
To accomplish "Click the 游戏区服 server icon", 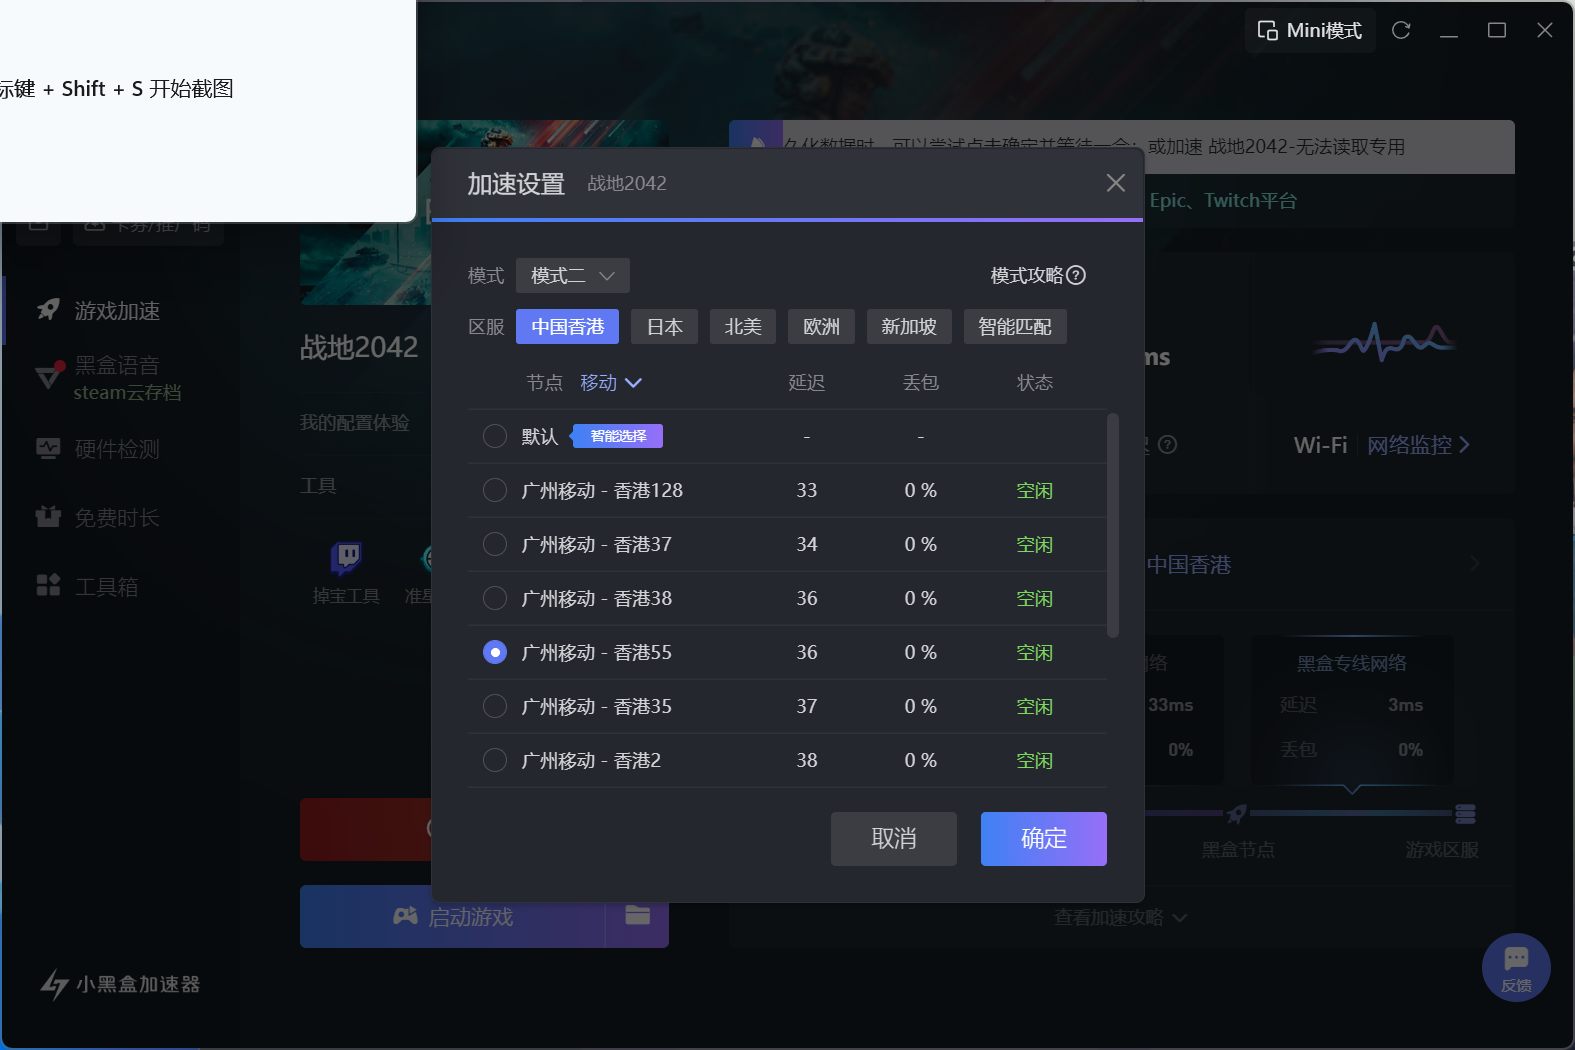I will 1466,814.
